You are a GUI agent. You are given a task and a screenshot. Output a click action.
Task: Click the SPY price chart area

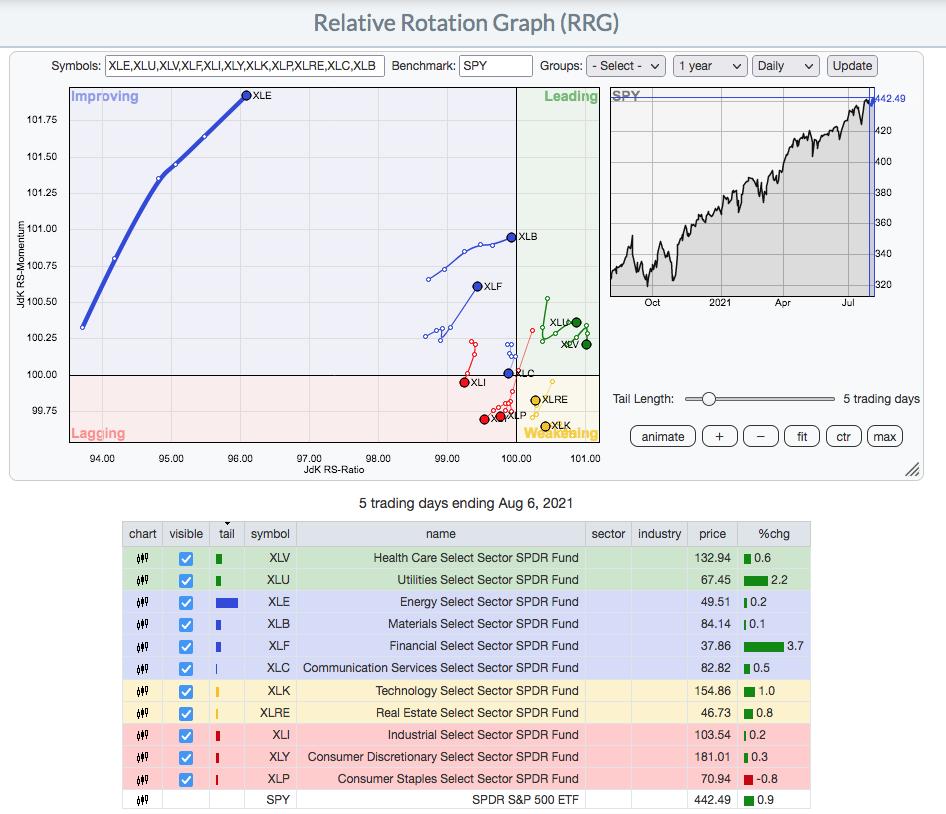742,192
